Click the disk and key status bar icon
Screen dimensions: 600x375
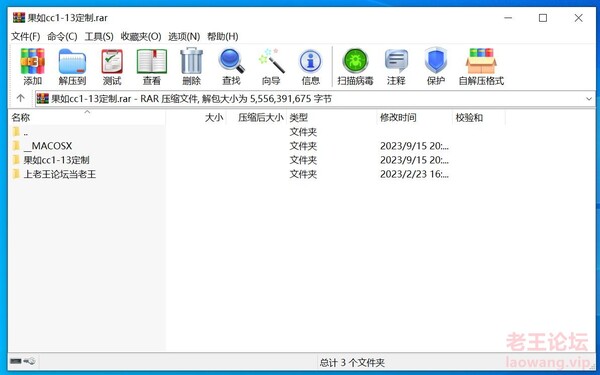coord(23,361)
